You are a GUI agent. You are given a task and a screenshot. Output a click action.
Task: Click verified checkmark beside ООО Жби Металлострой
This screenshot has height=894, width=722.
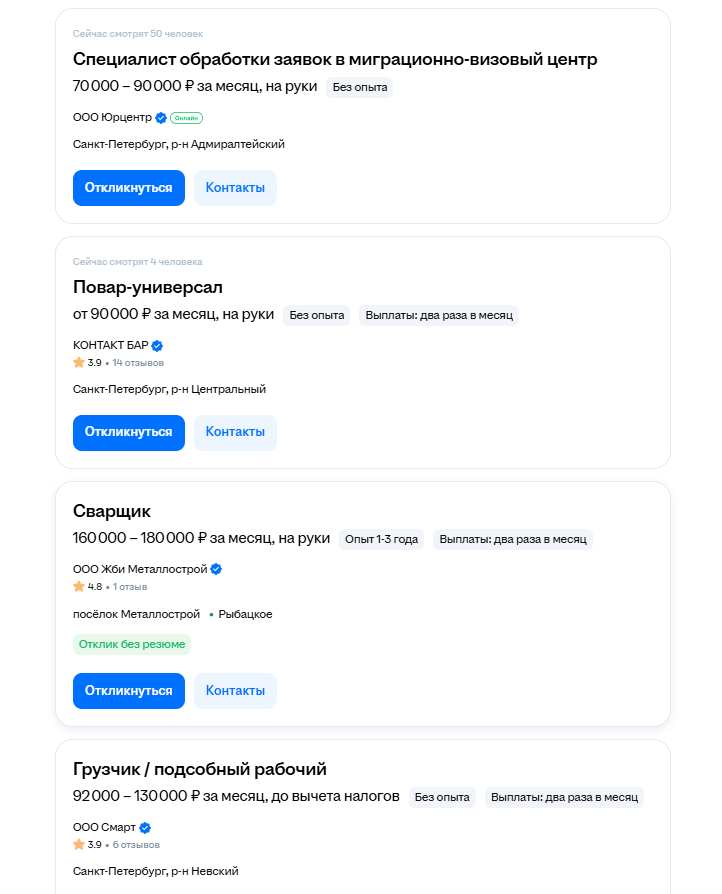pyautogui.click(x=216, y=569)
